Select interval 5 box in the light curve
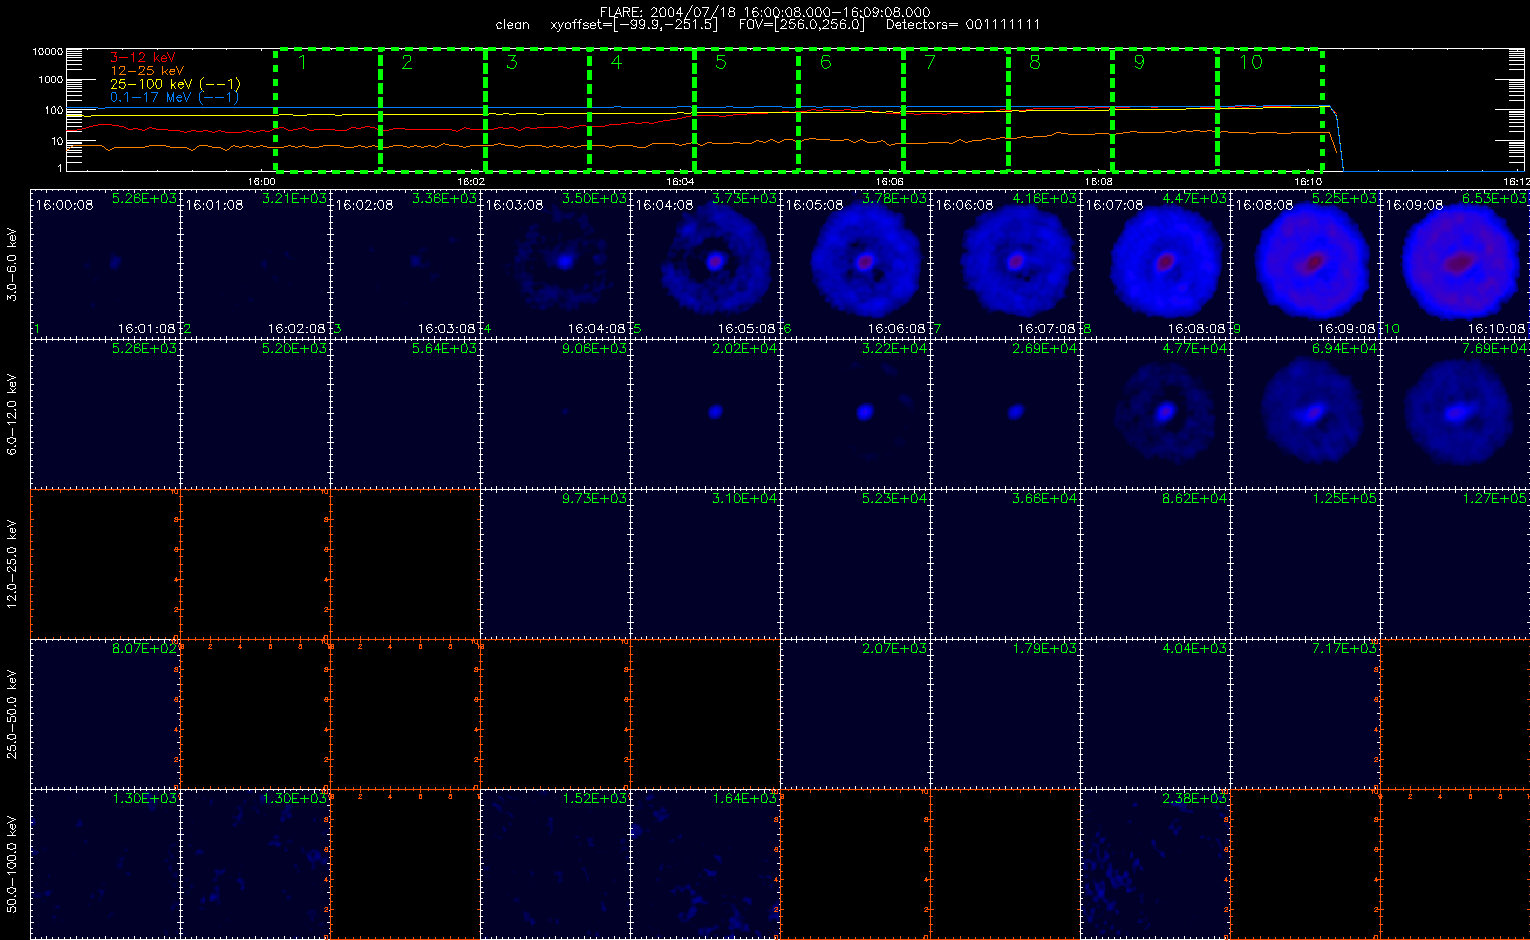1530x940 pixels. [746, 110]
